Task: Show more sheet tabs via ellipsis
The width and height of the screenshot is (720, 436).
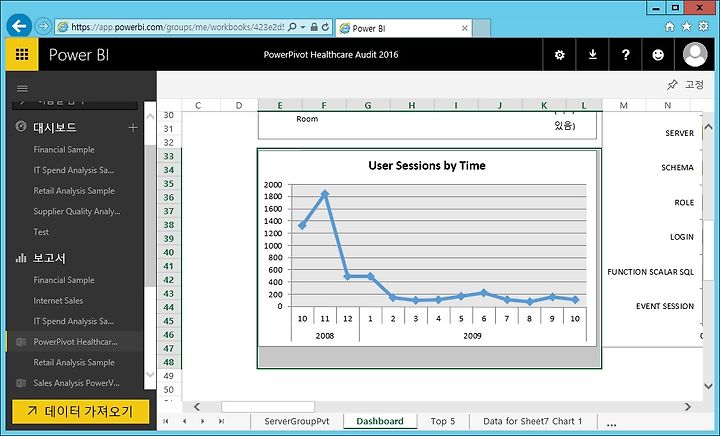Action: pos(611,424)
